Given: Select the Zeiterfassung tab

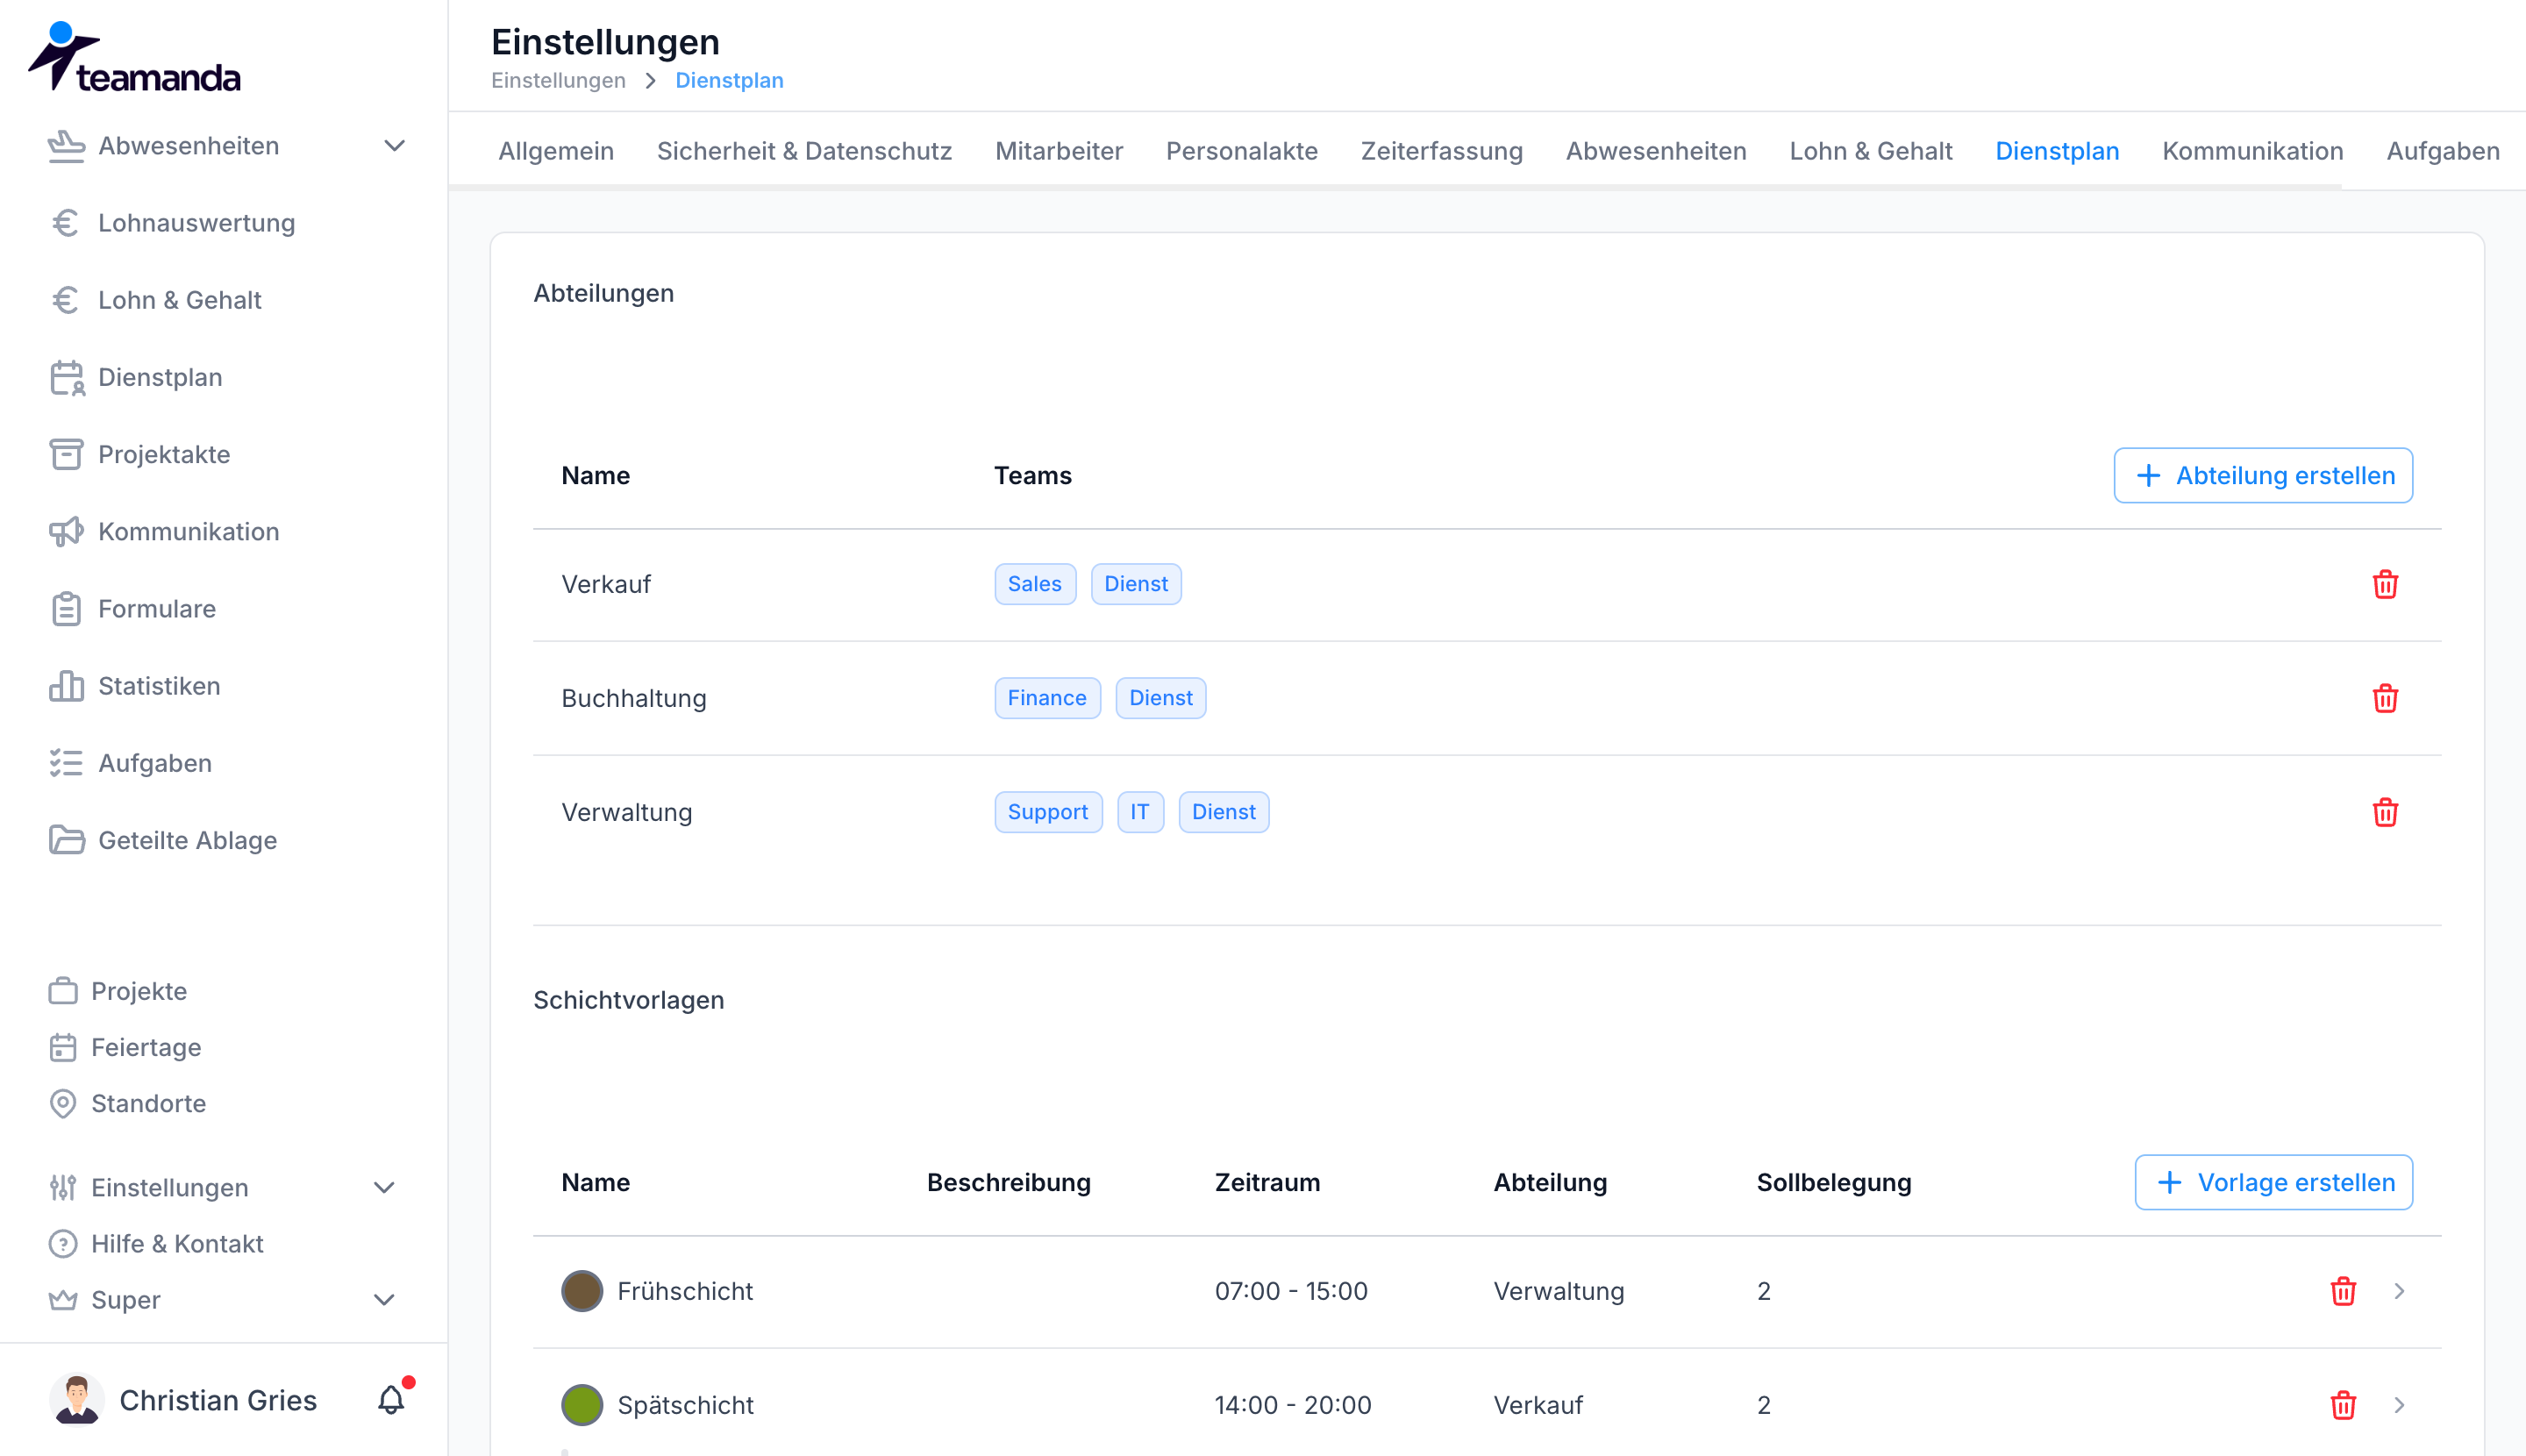Looking at the screenshot, I should click(x=1441, y=151).
